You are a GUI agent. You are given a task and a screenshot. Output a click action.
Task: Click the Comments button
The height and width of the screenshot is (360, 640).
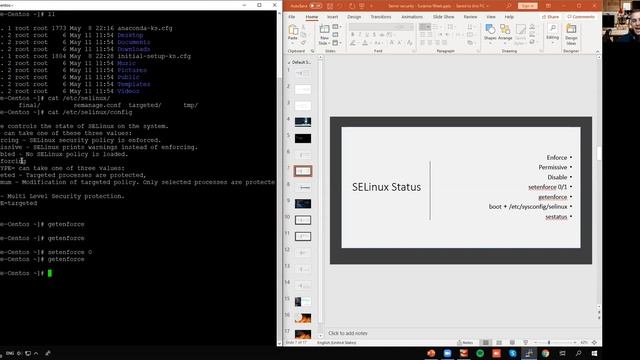point(581,17)
